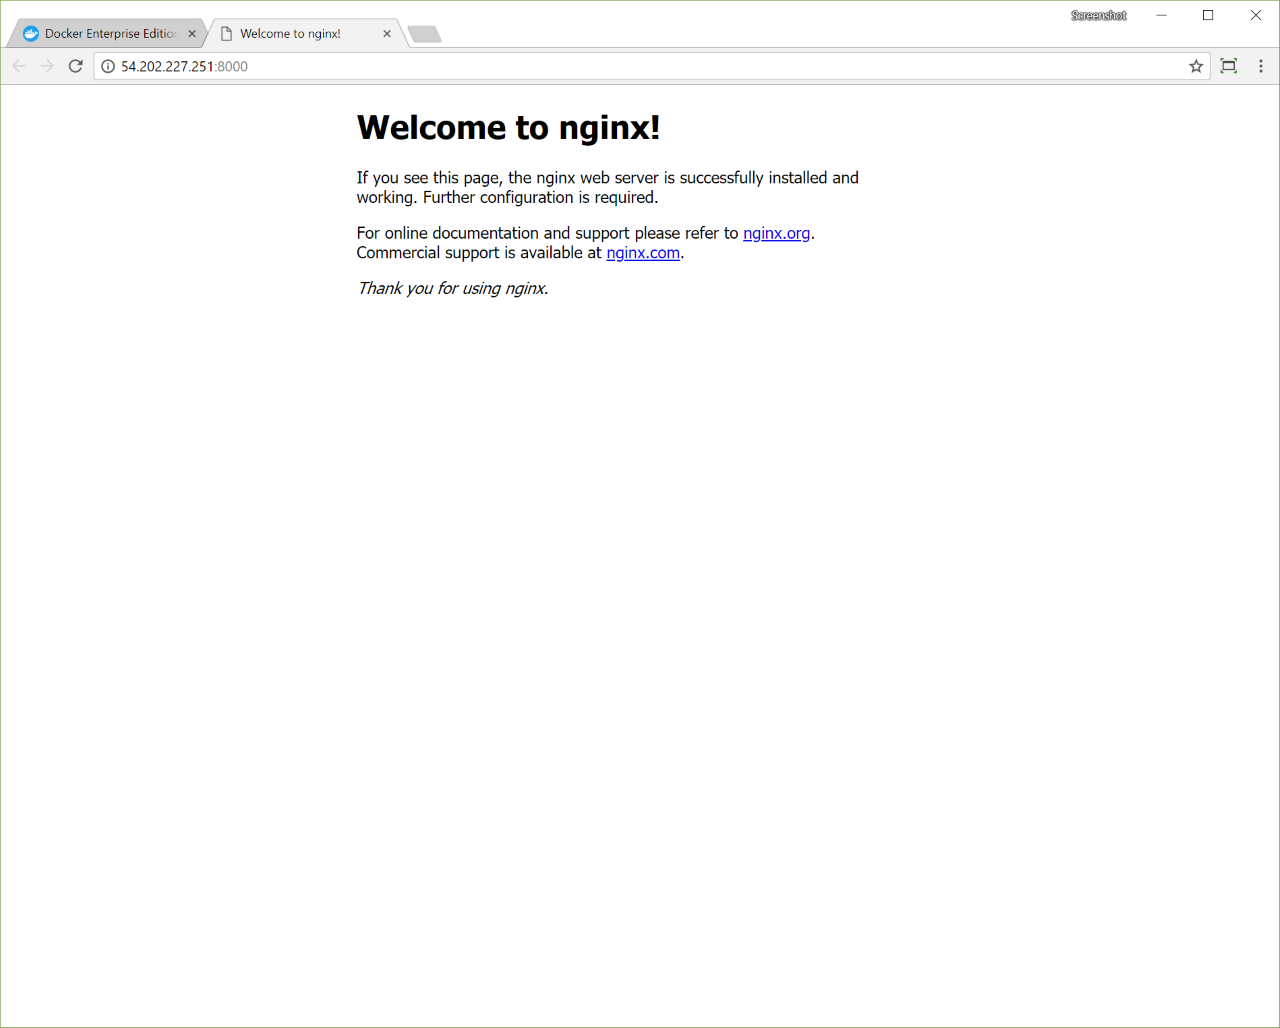
Task: Click the screenshot capture extension icon
Action: point(1229,66)
